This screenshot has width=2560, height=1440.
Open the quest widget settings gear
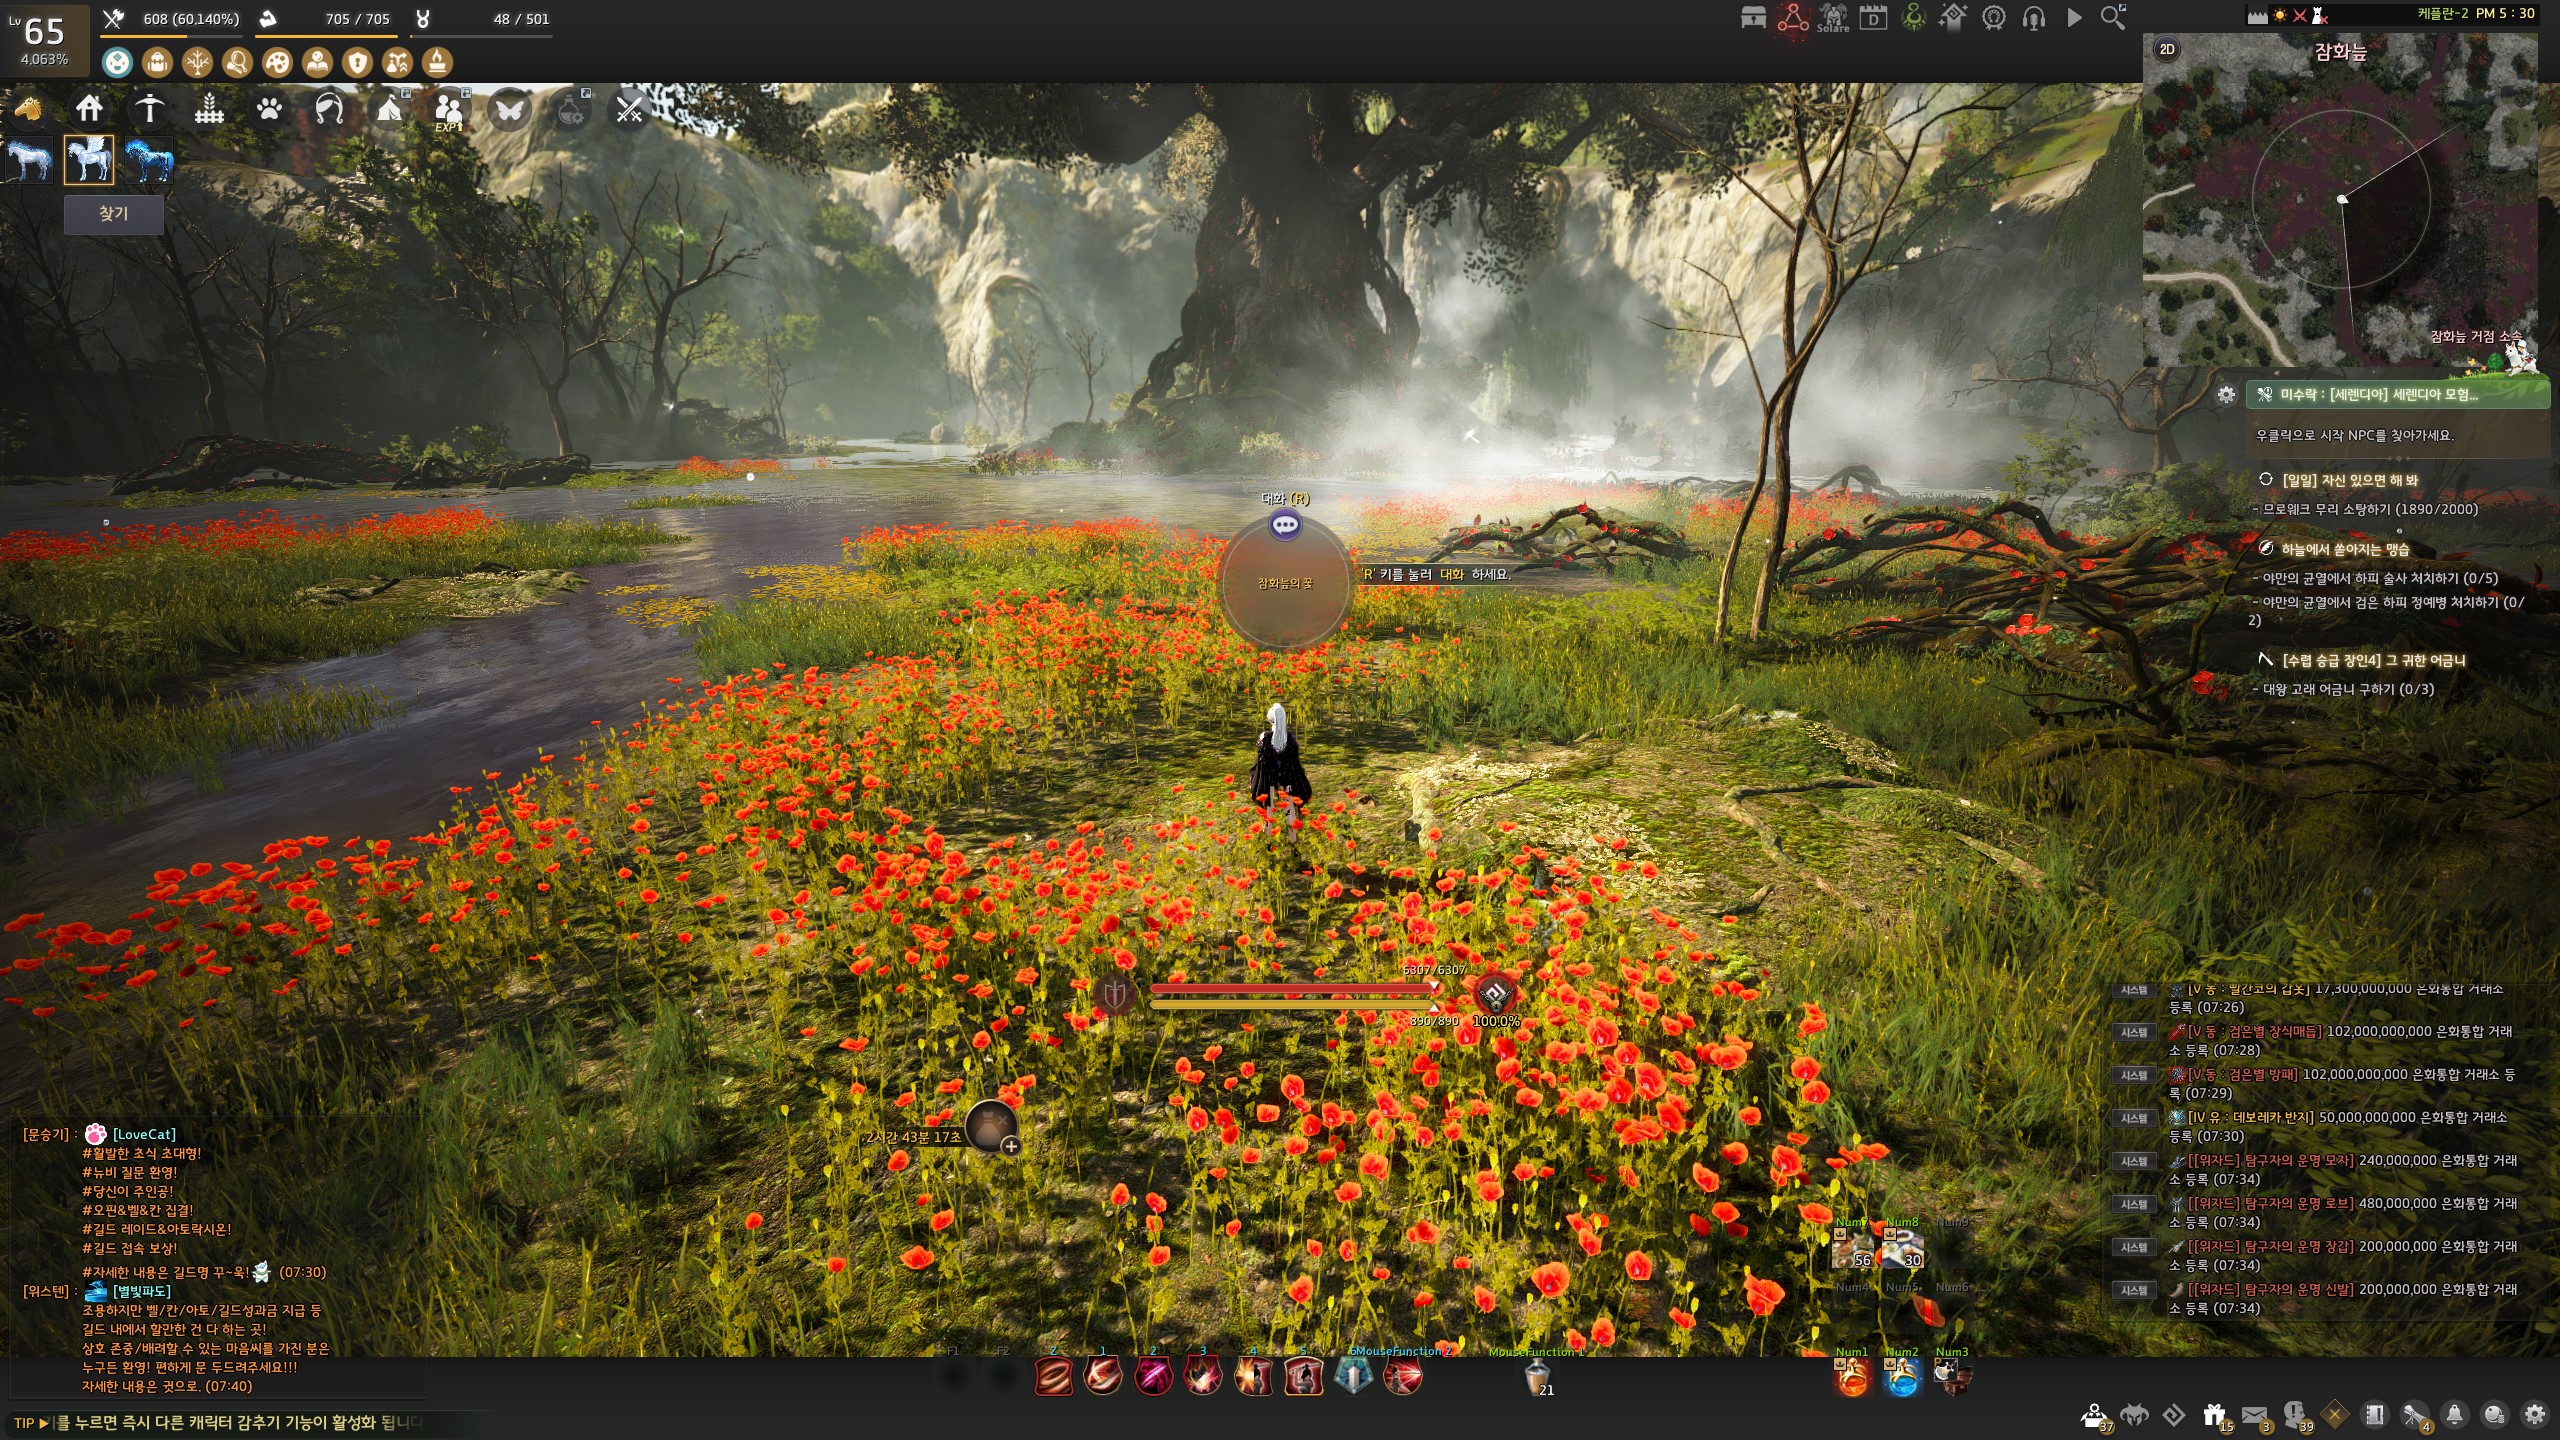click(2226, 394)
